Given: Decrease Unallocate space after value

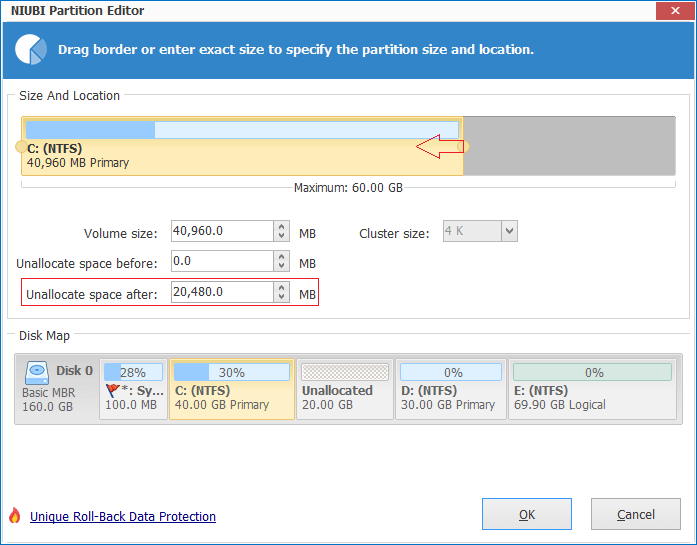Looking at the screenshot, I should pyautogui.click(x=281, y=298).
